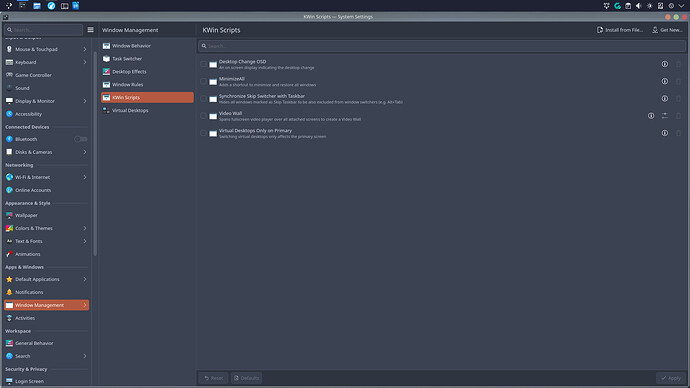The width and height of the screenshot is (690, 388).
Task: Focus the KWin Scripts search field
Action: pyautogui.click(x=442, y=46)
